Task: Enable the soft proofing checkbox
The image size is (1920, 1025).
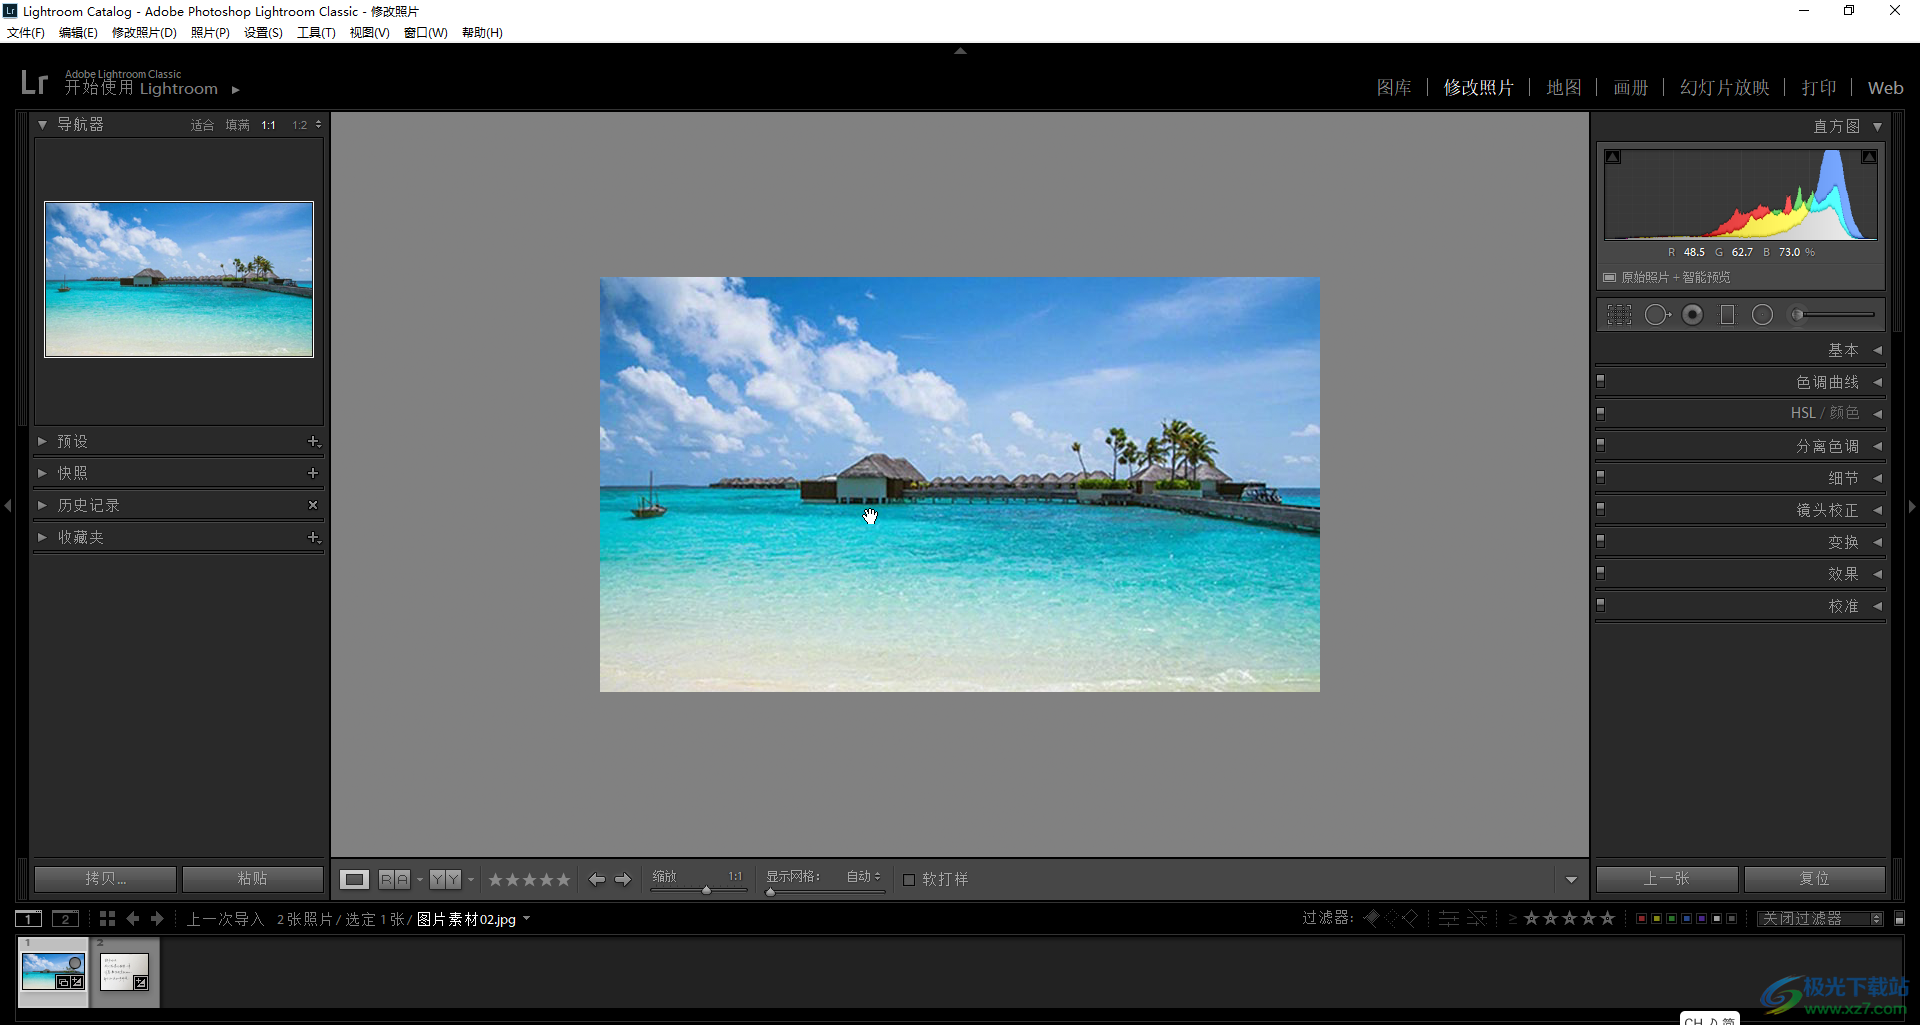Action: tap(909, 880)
